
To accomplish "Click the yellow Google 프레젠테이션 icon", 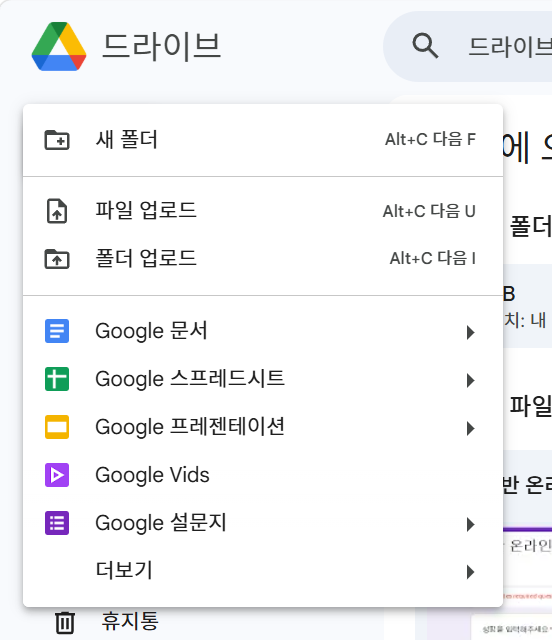I will click(x=57, y=427).
